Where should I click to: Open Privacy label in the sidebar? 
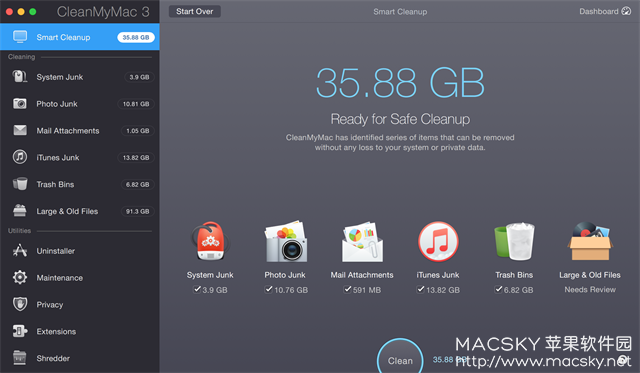pyautogui.click(x=50, y=305)
